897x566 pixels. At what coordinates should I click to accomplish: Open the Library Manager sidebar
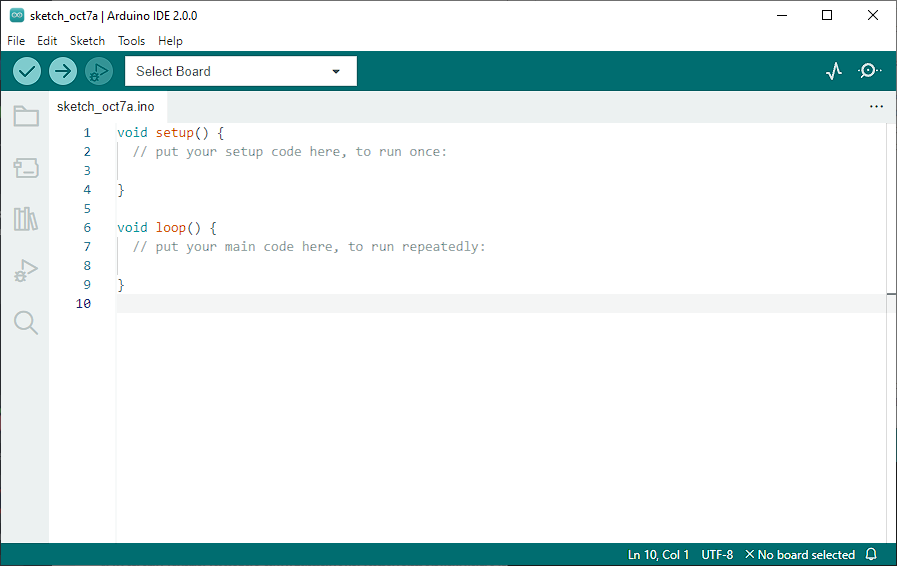(26, 219)
